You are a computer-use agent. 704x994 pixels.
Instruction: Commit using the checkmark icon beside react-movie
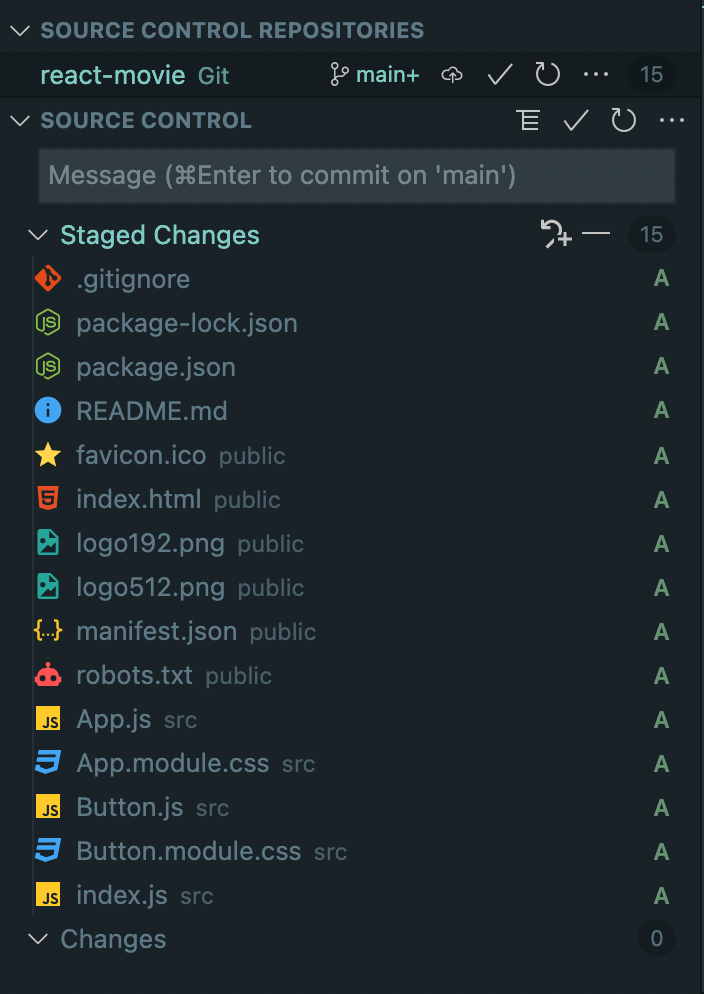(499, 74)
